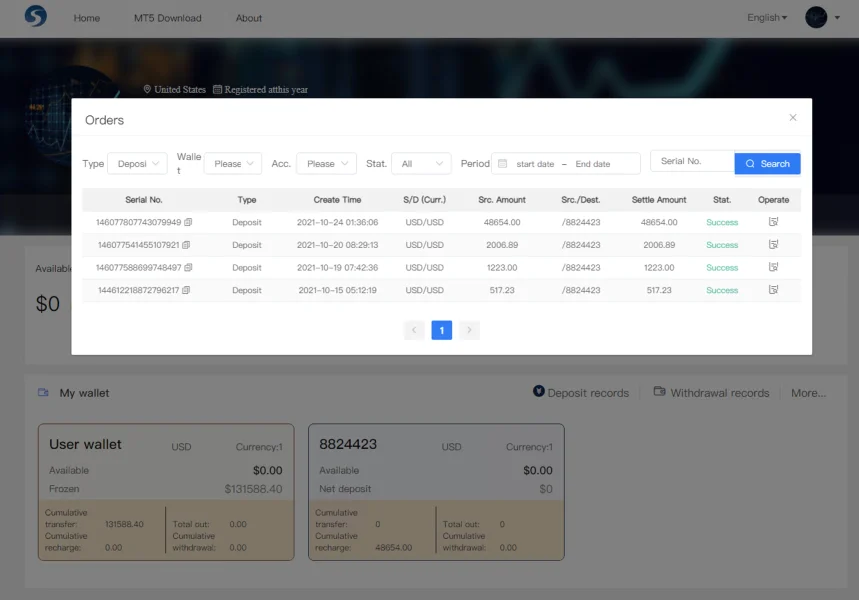Open the About menu item
The height and width of the screenshot is (600, 859).
tap(249, 18)
